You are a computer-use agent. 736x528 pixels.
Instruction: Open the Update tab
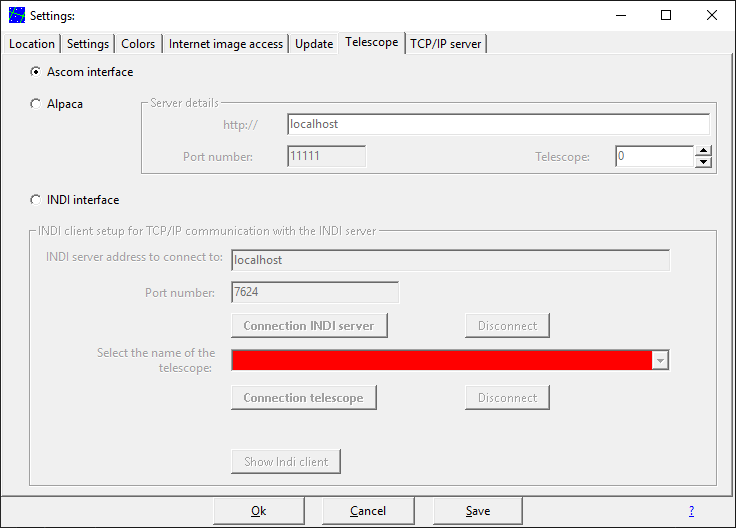tap(314, 44)
